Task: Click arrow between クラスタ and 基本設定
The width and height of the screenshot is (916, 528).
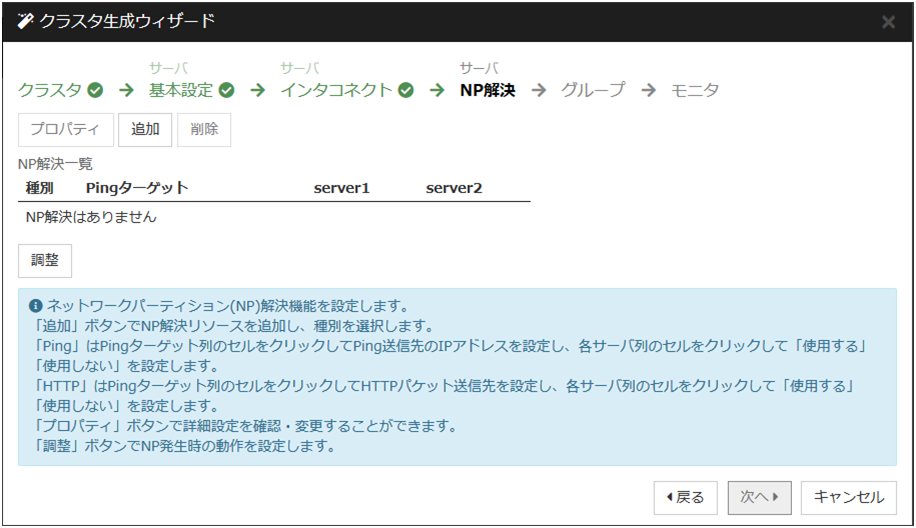Action: [x=126, y=90]
